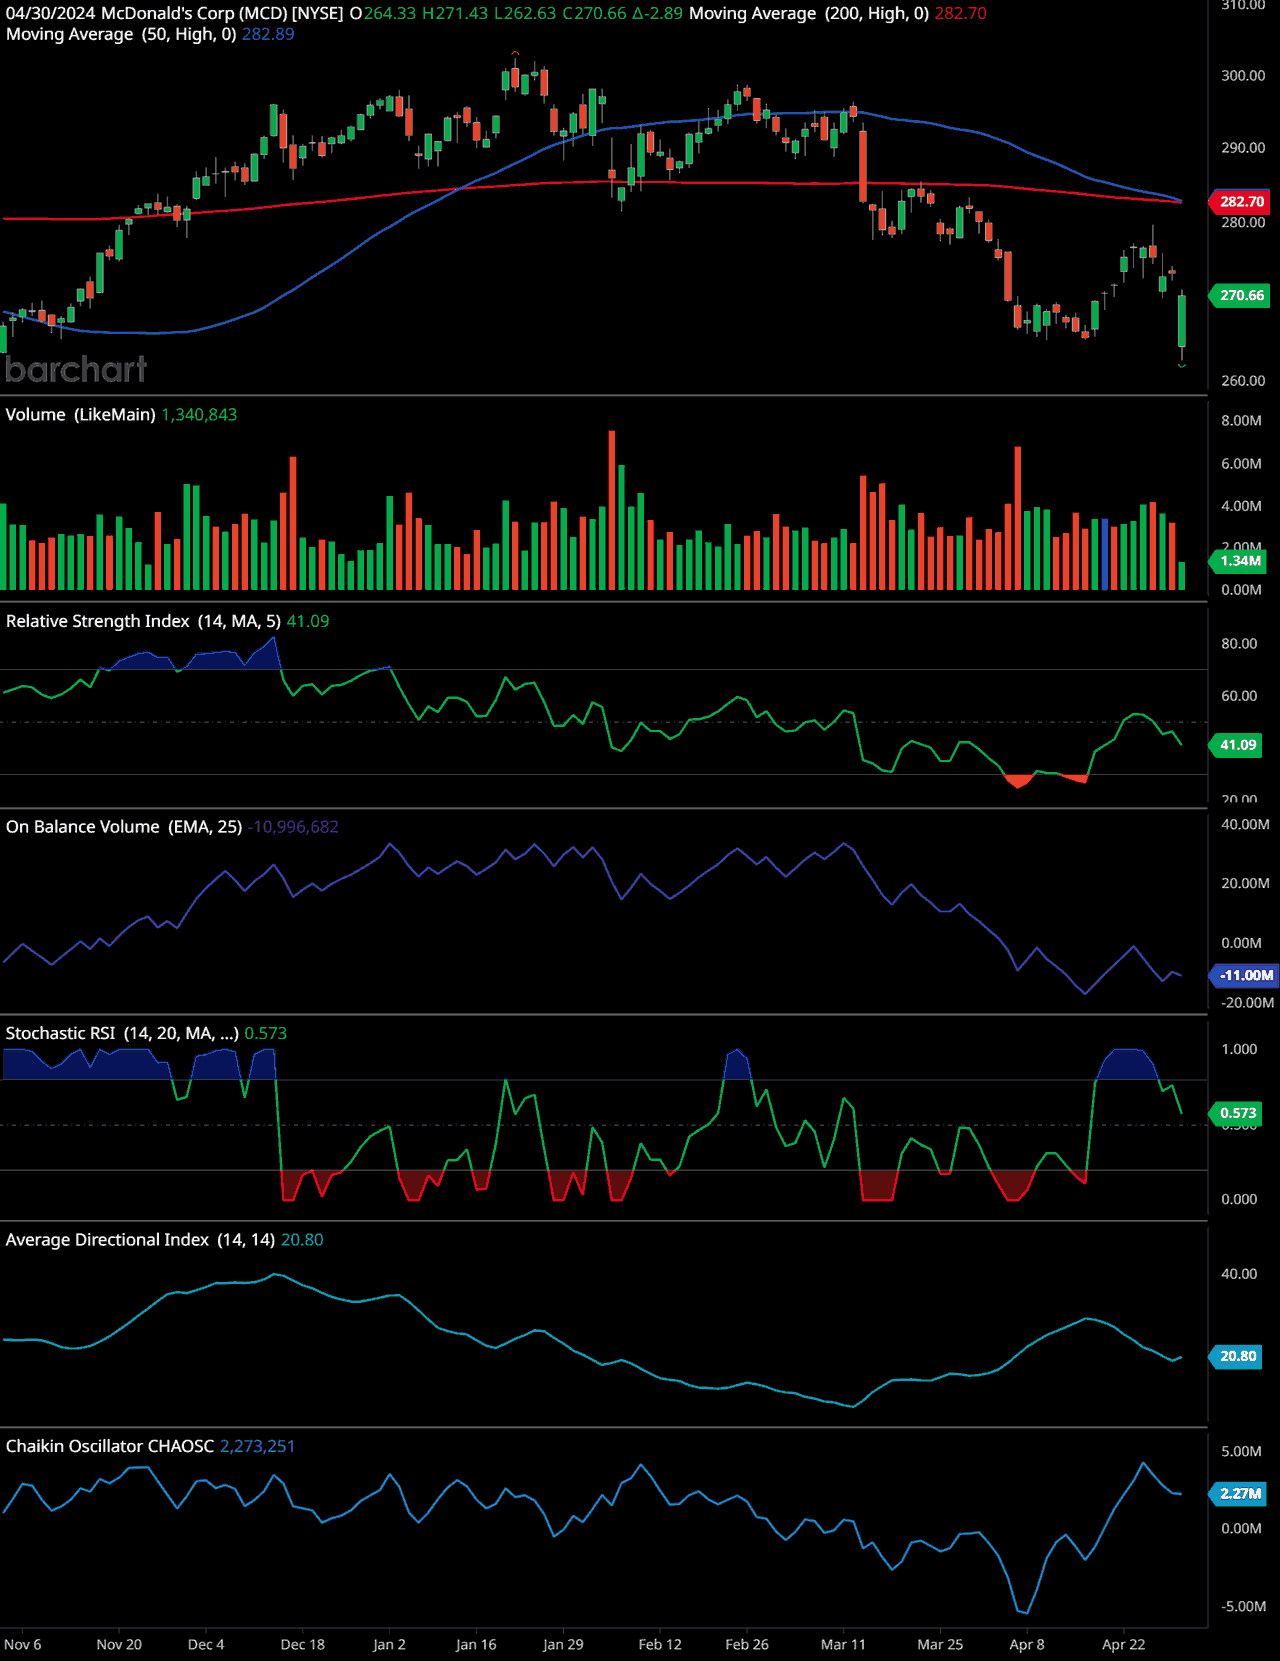The height and width of the screenshot is (1661, 1280).
Task: Click the 8.00M volume axis label
Action: click(x=1241, y=420)
